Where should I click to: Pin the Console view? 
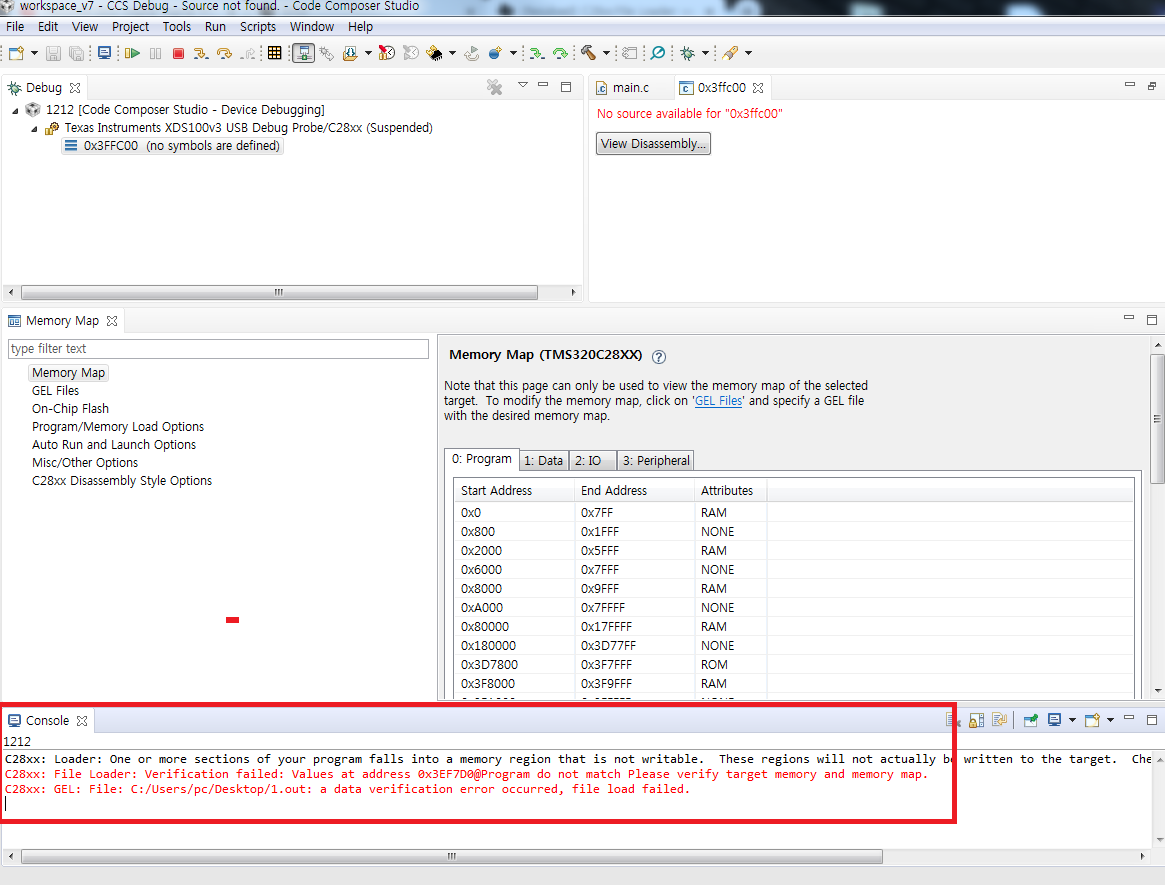tap(1030, 720)
